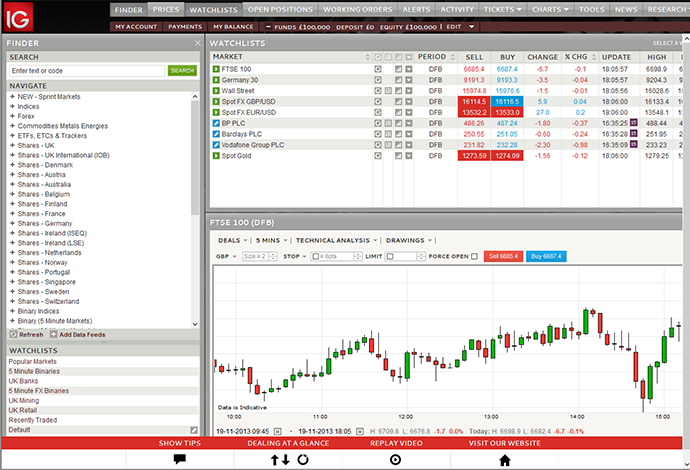Open chart icon for Spot FX EUR/USD

point(398,113)
